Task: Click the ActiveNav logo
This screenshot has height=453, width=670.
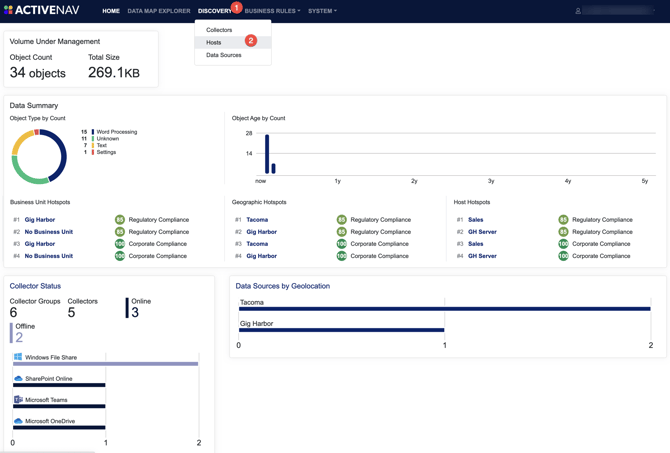Action: tap(42, 10)
